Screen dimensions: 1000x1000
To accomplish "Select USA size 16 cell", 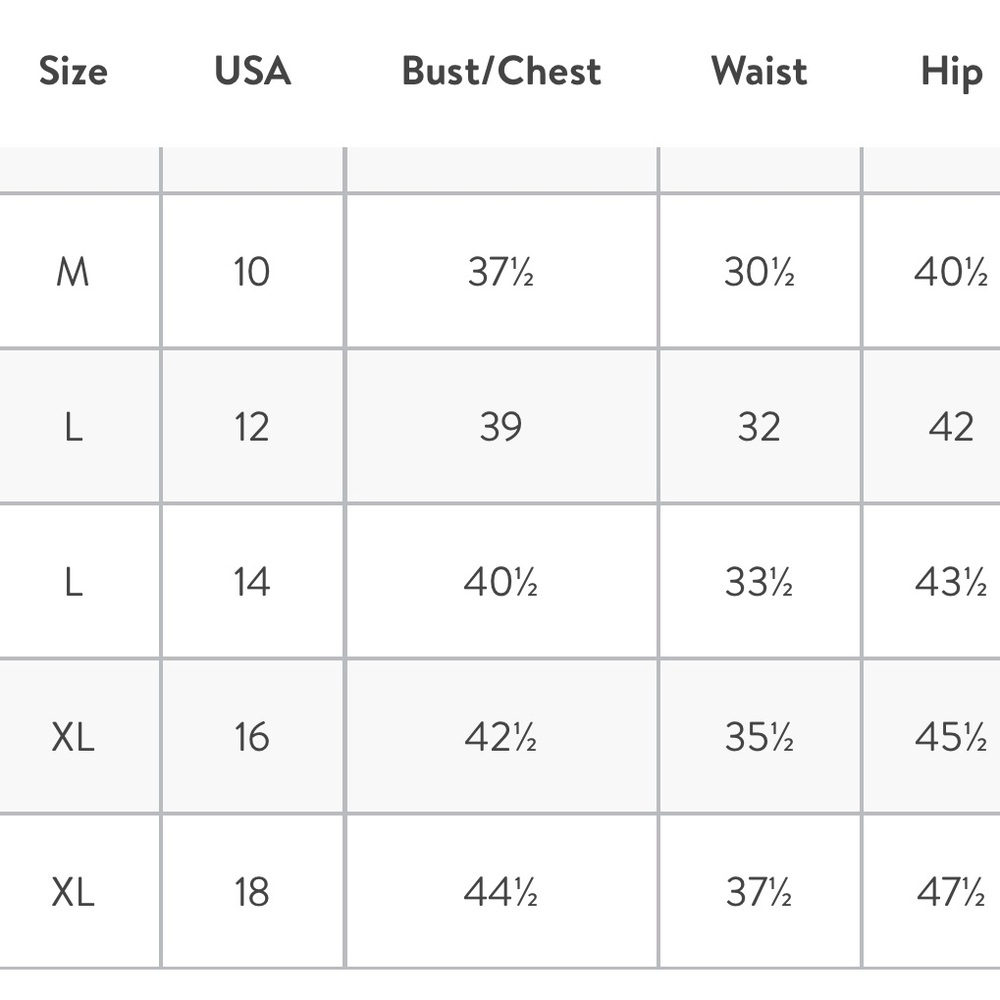I will pos(252,737).
